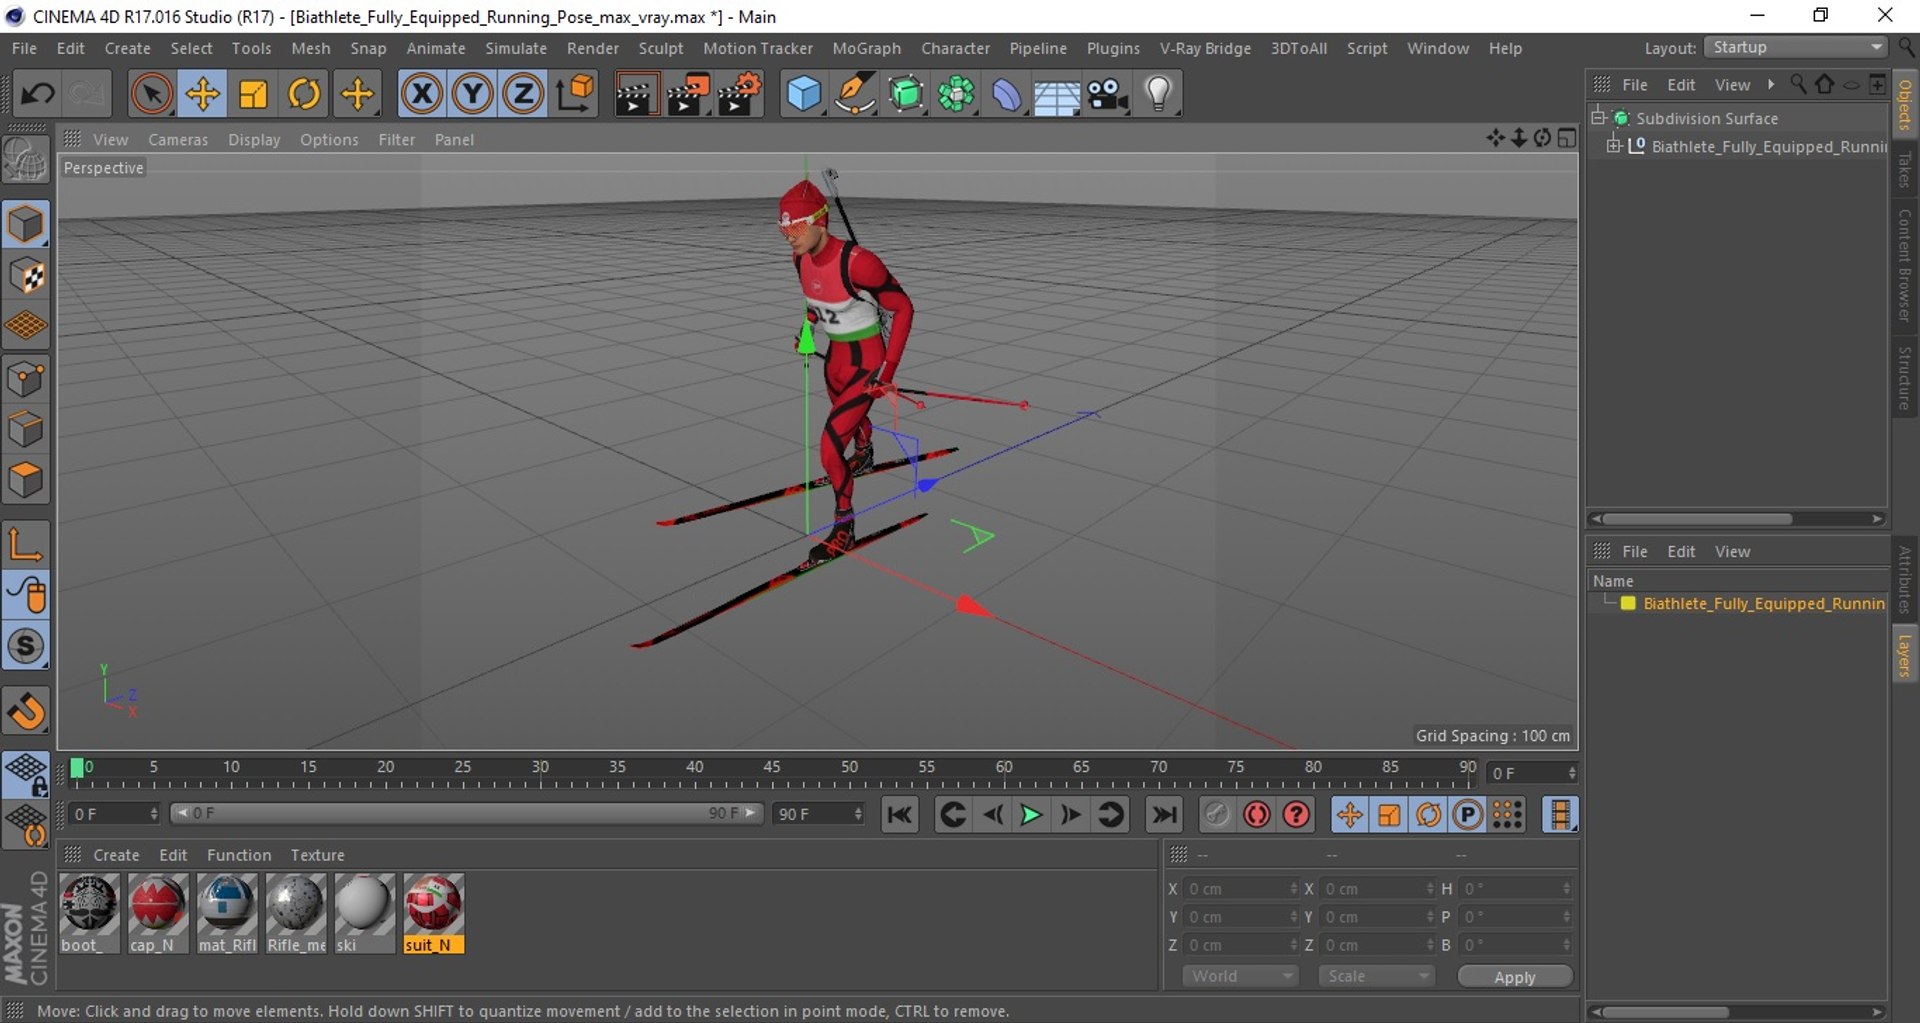
Task: Open the Layout dropdown showing Startup
Action: 1796,48
